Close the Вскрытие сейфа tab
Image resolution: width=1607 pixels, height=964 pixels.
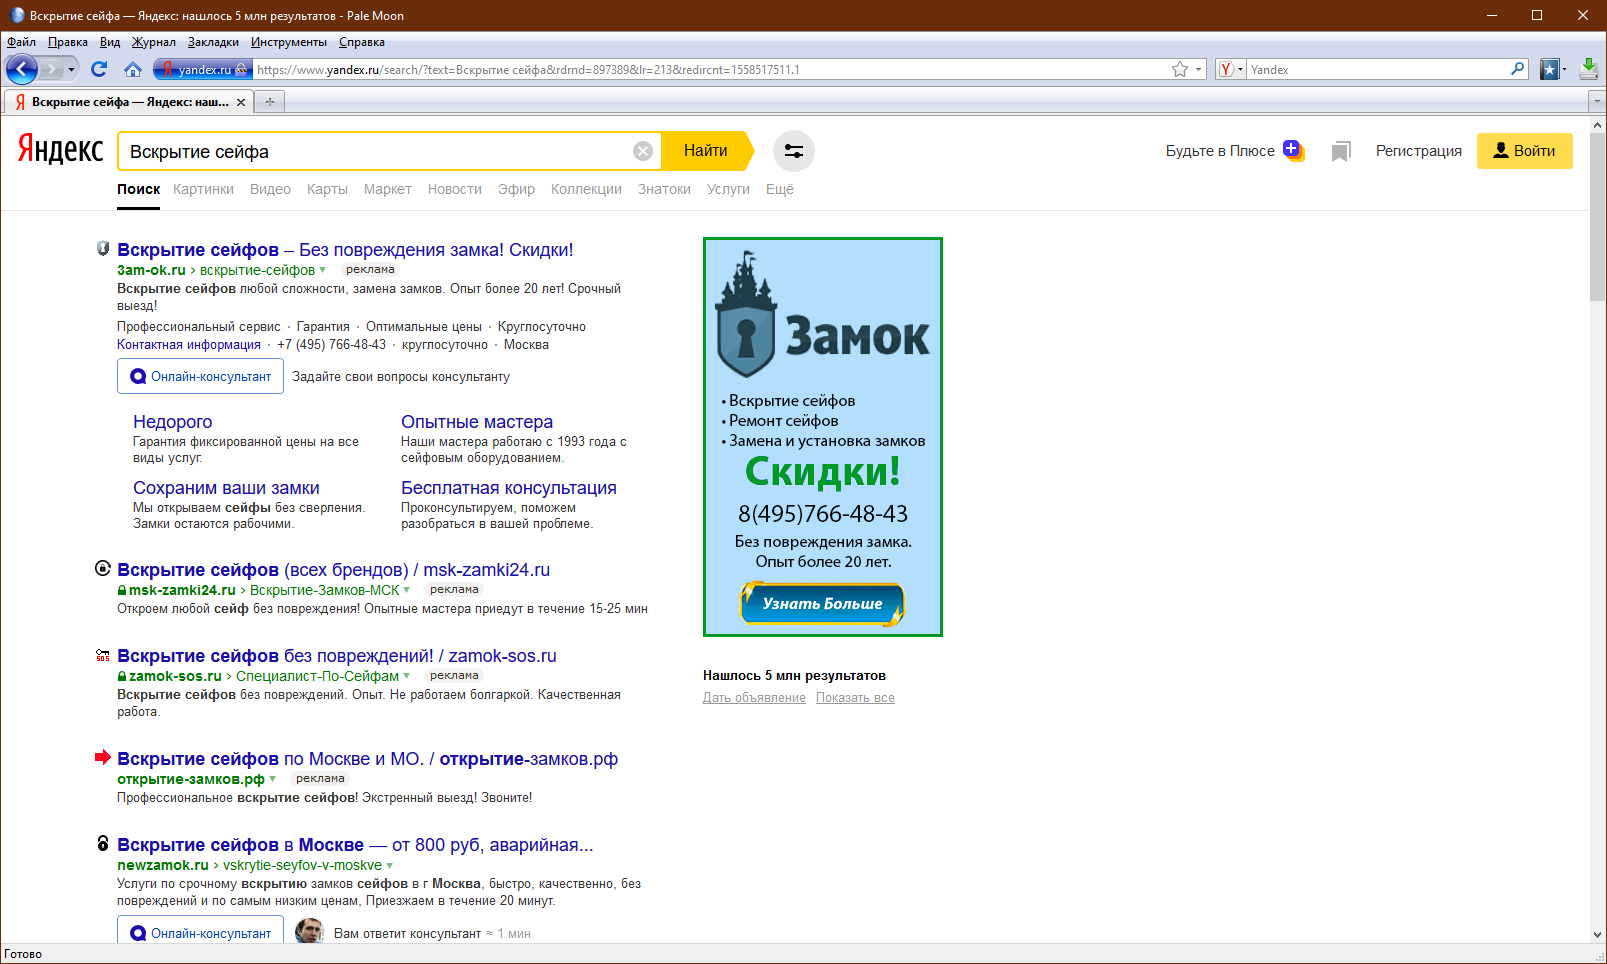point(241,102)
